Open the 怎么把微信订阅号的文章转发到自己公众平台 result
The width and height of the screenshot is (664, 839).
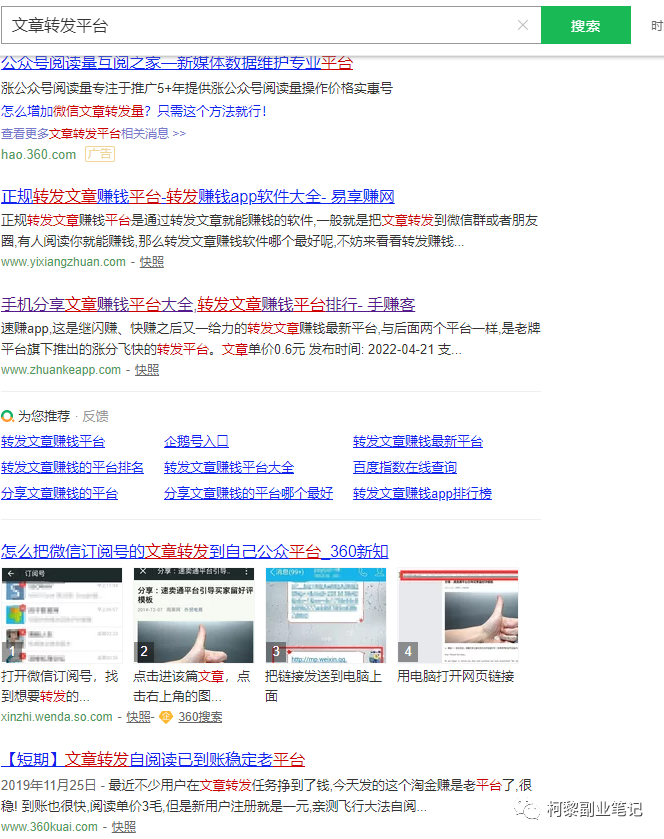[x=194, y=551]
